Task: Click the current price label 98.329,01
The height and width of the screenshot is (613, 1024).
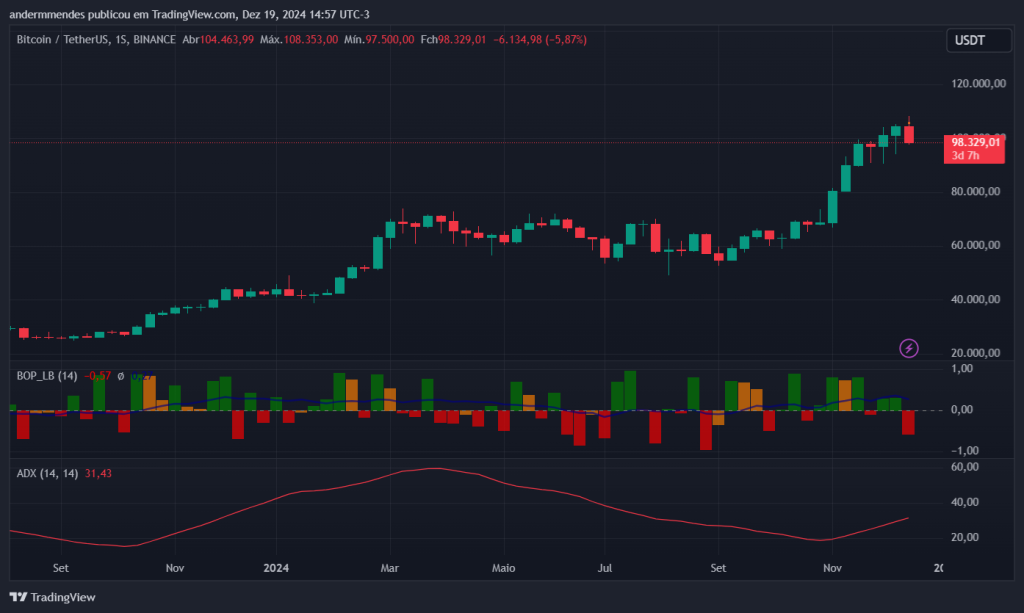Action: (975, 142)
